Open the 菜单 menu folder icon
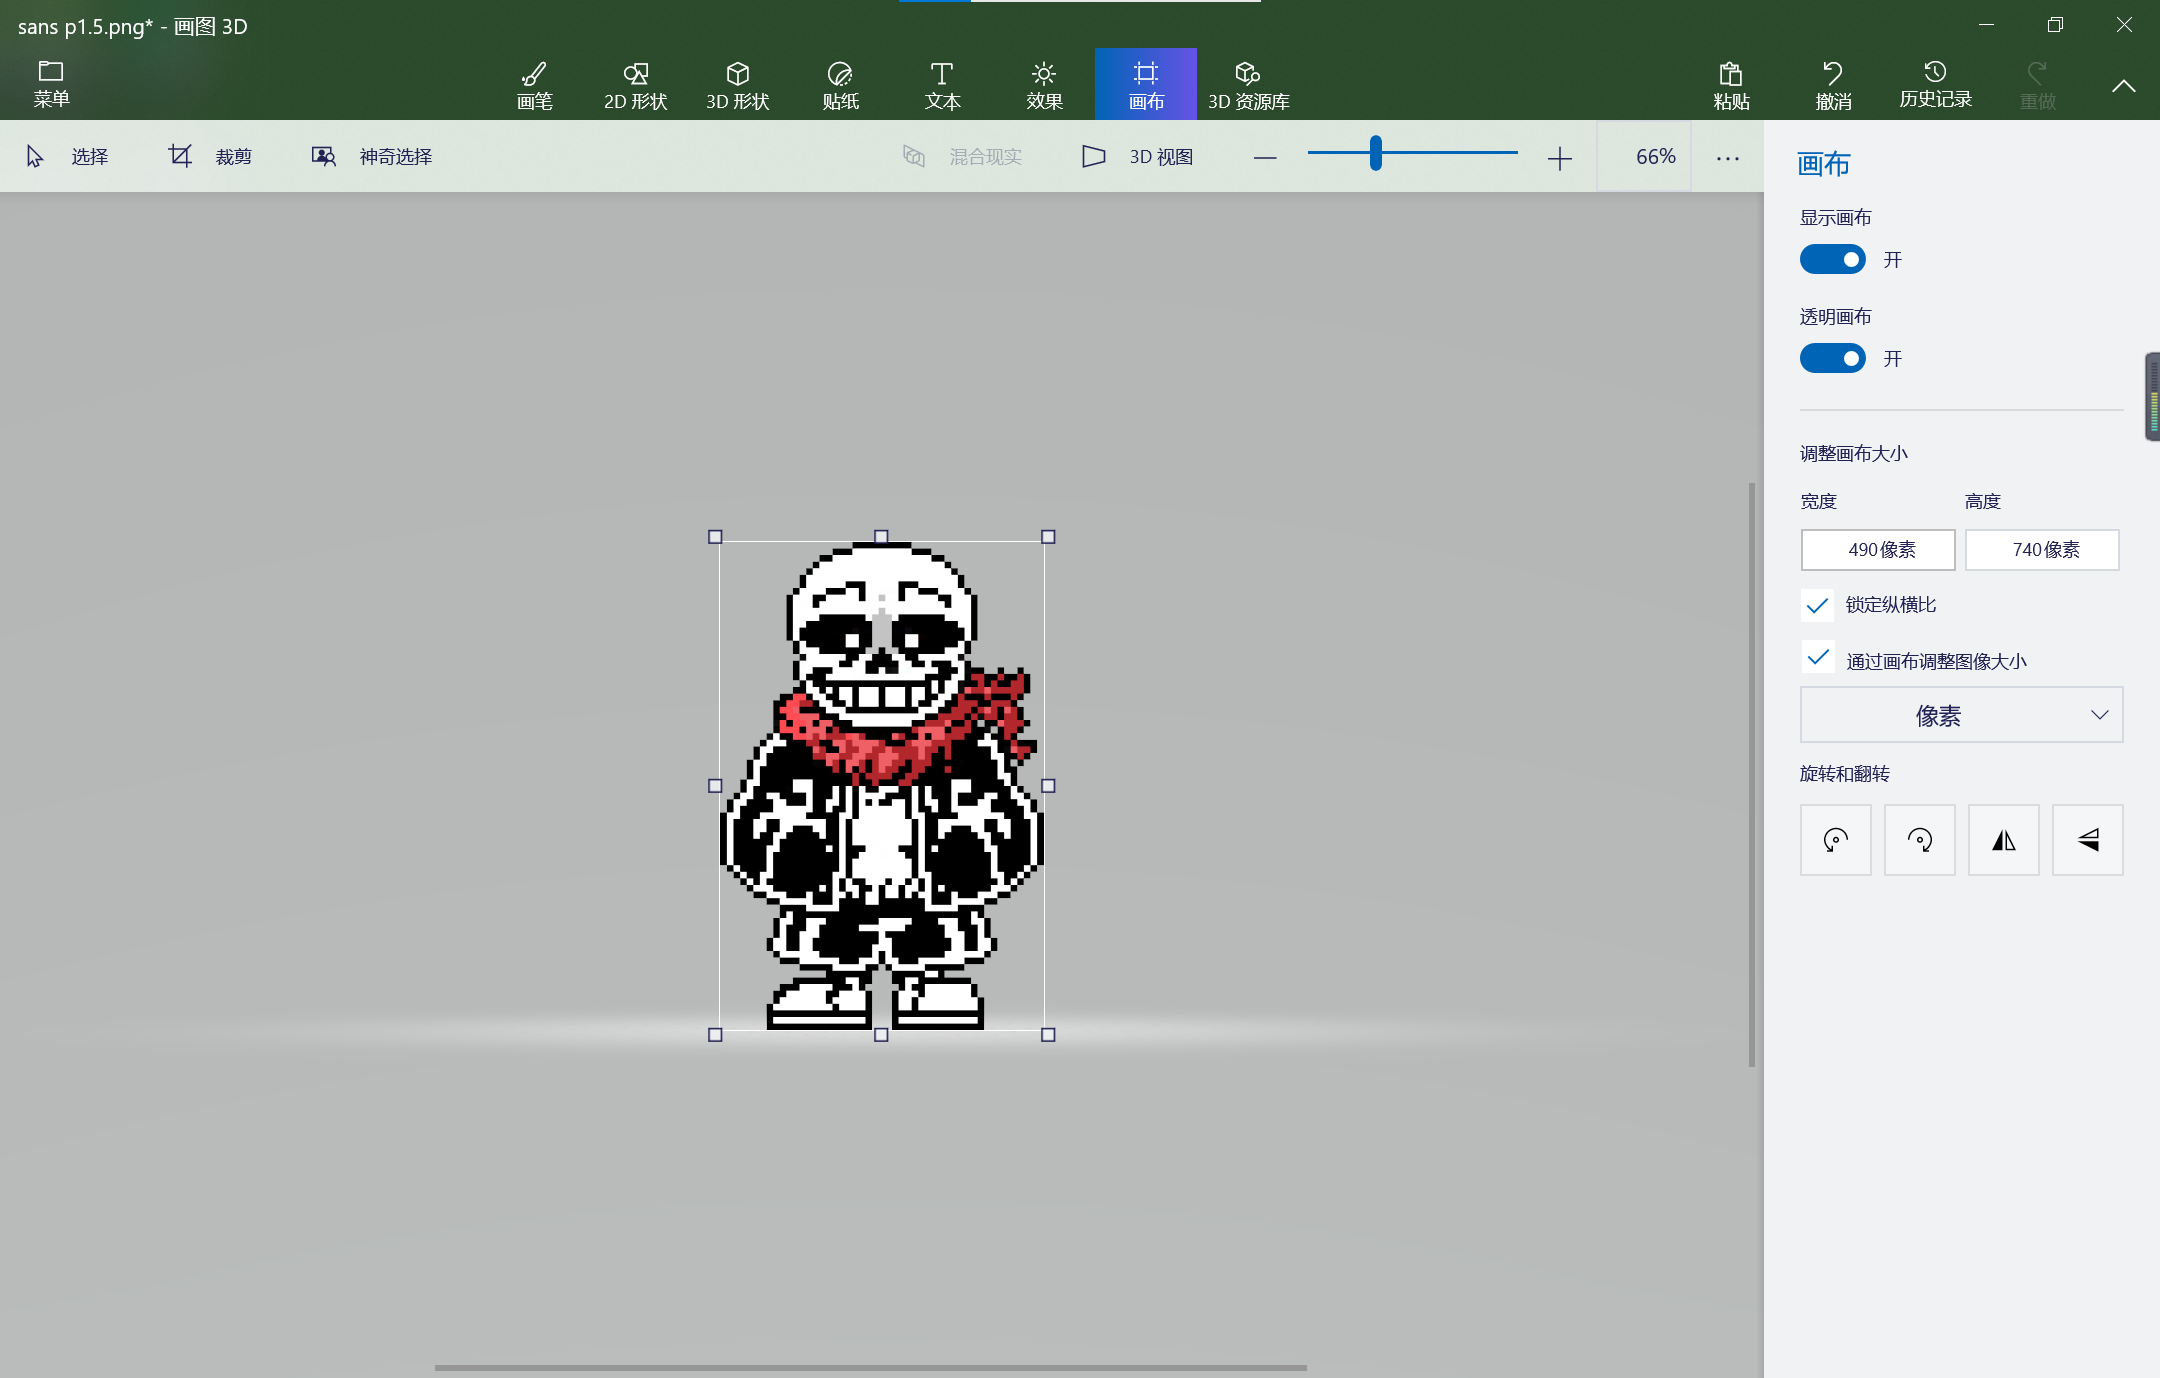The image size is (2160, 1378). pyautogui.click(x=51, y=83)
